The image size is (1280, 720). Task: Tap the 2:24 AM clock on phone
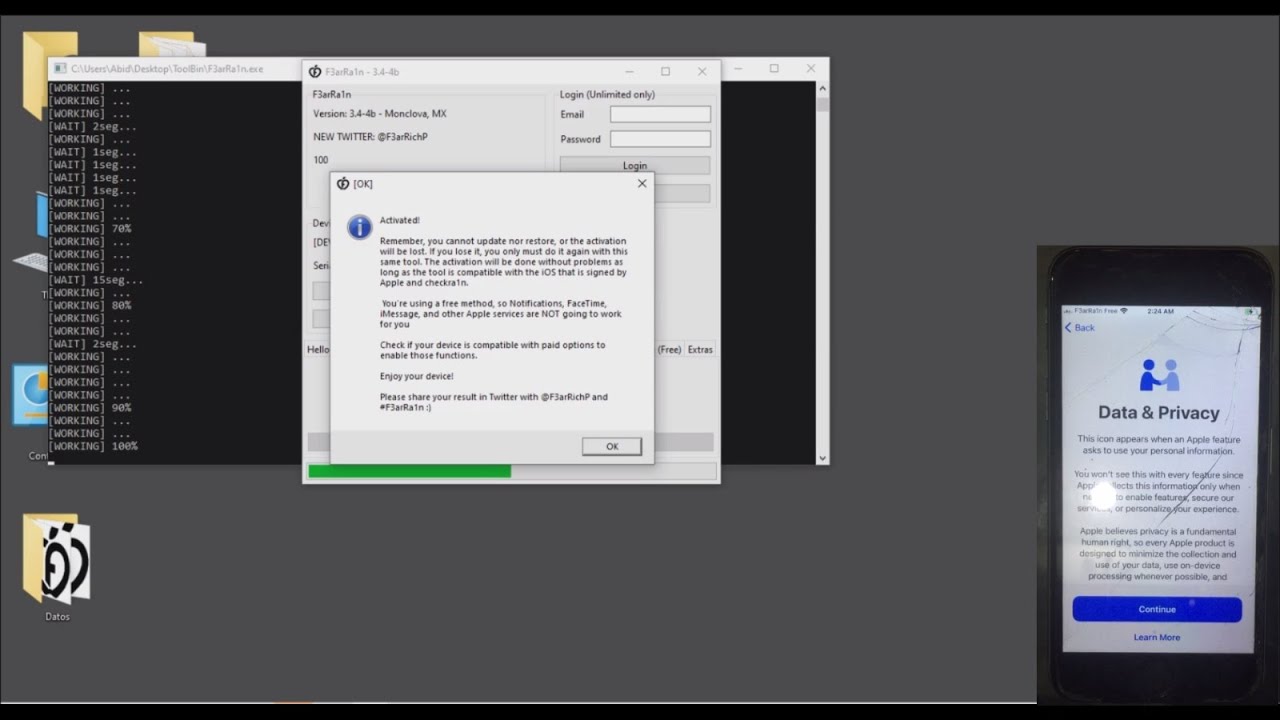click(1160, 311)
